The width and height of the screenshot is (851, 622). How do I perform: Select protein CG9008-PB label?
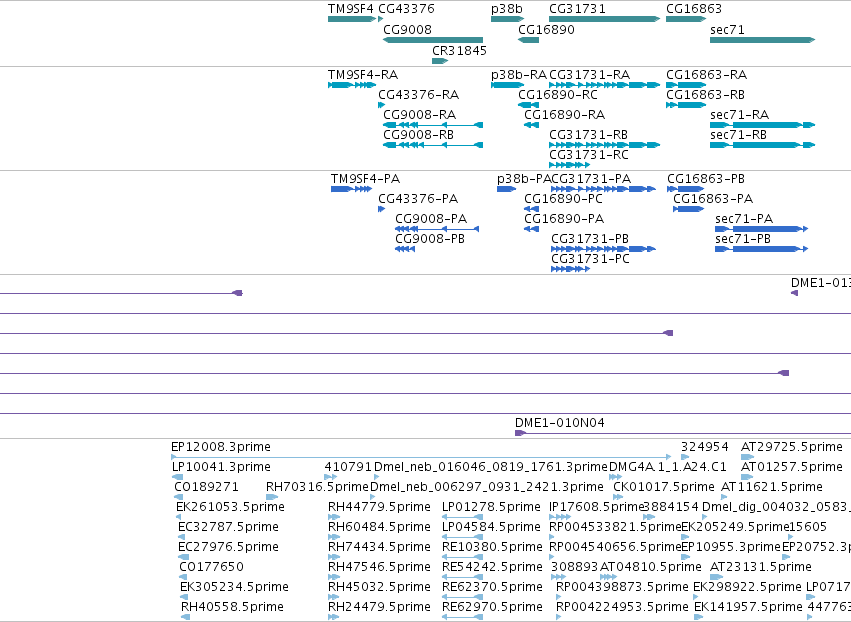[430, 239]
